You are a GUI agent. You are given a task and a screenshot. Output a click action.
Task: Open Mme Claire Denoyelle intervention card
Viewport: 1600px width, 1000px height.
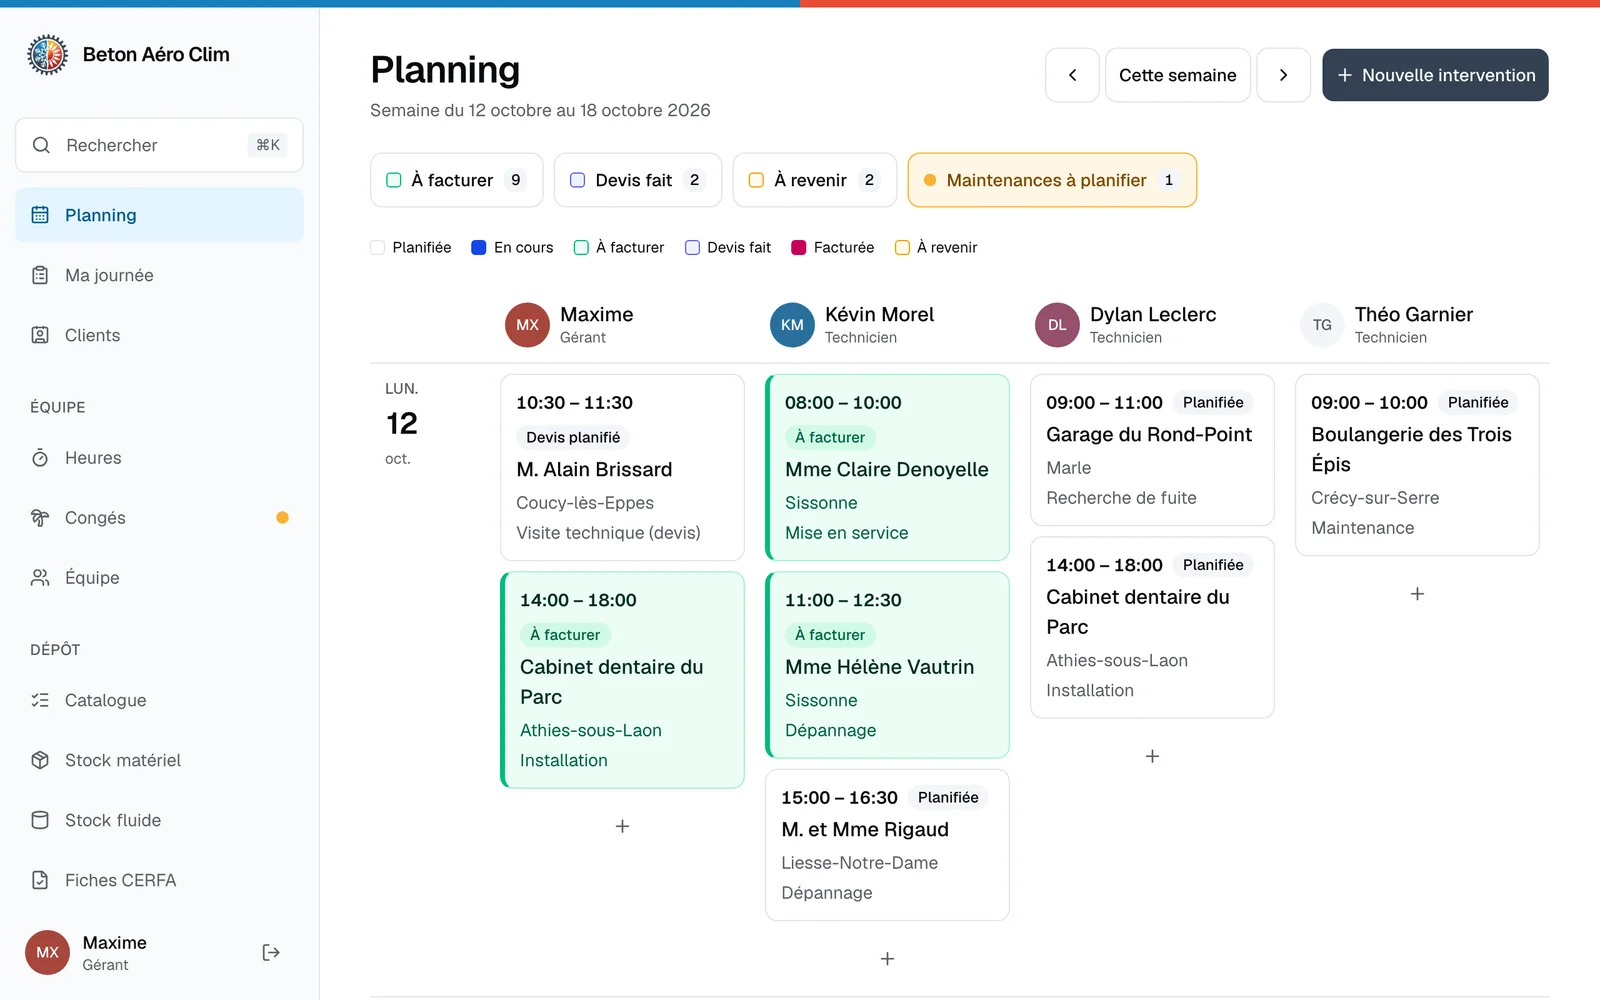coord(887,468)
